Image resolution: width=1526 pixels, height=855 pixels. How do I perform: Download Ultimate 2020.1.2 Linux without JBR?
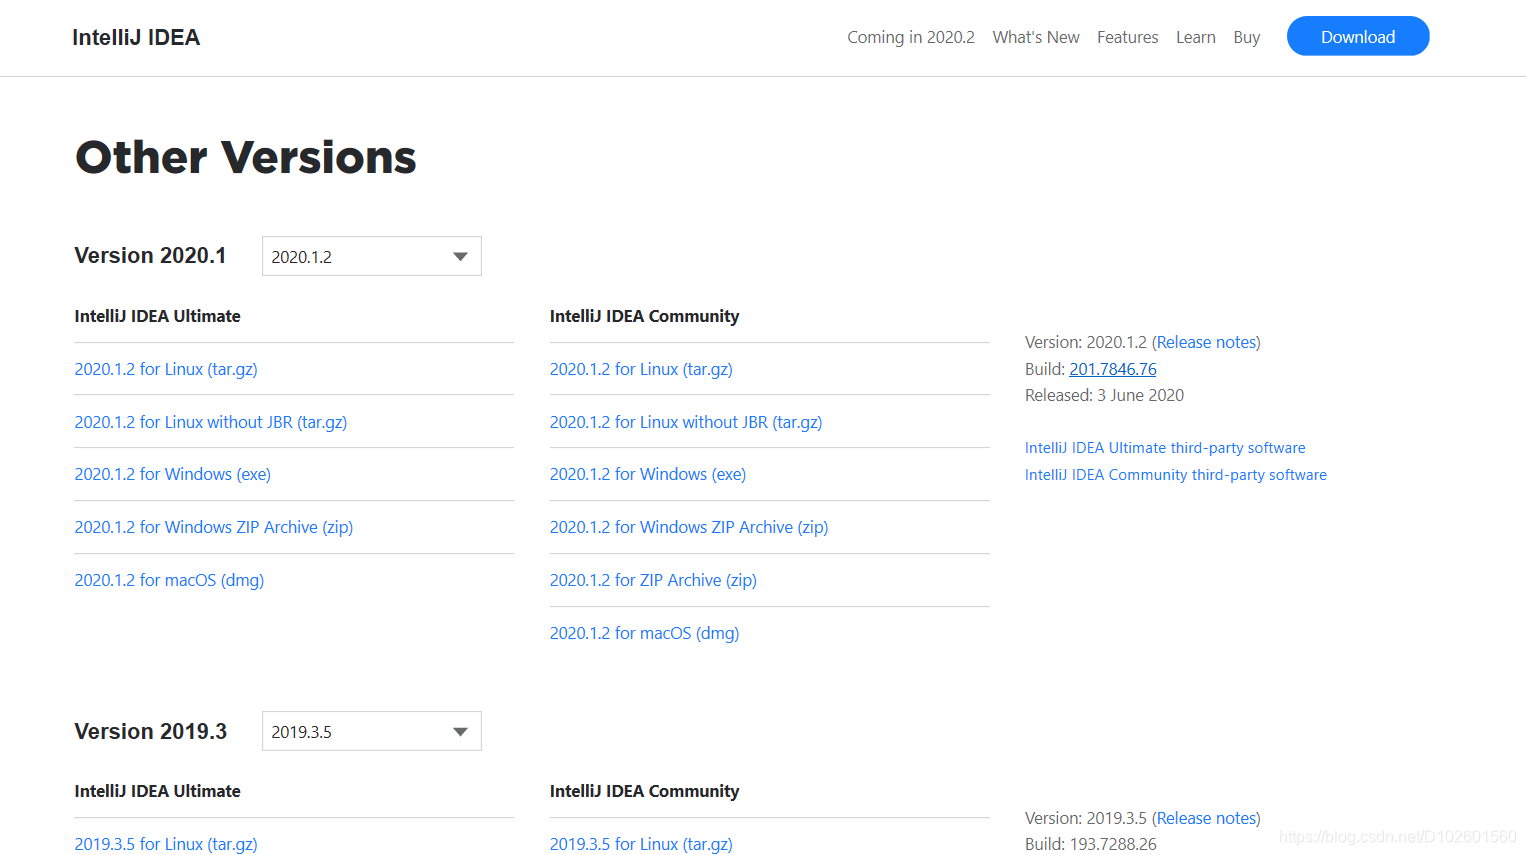(211, 422)
